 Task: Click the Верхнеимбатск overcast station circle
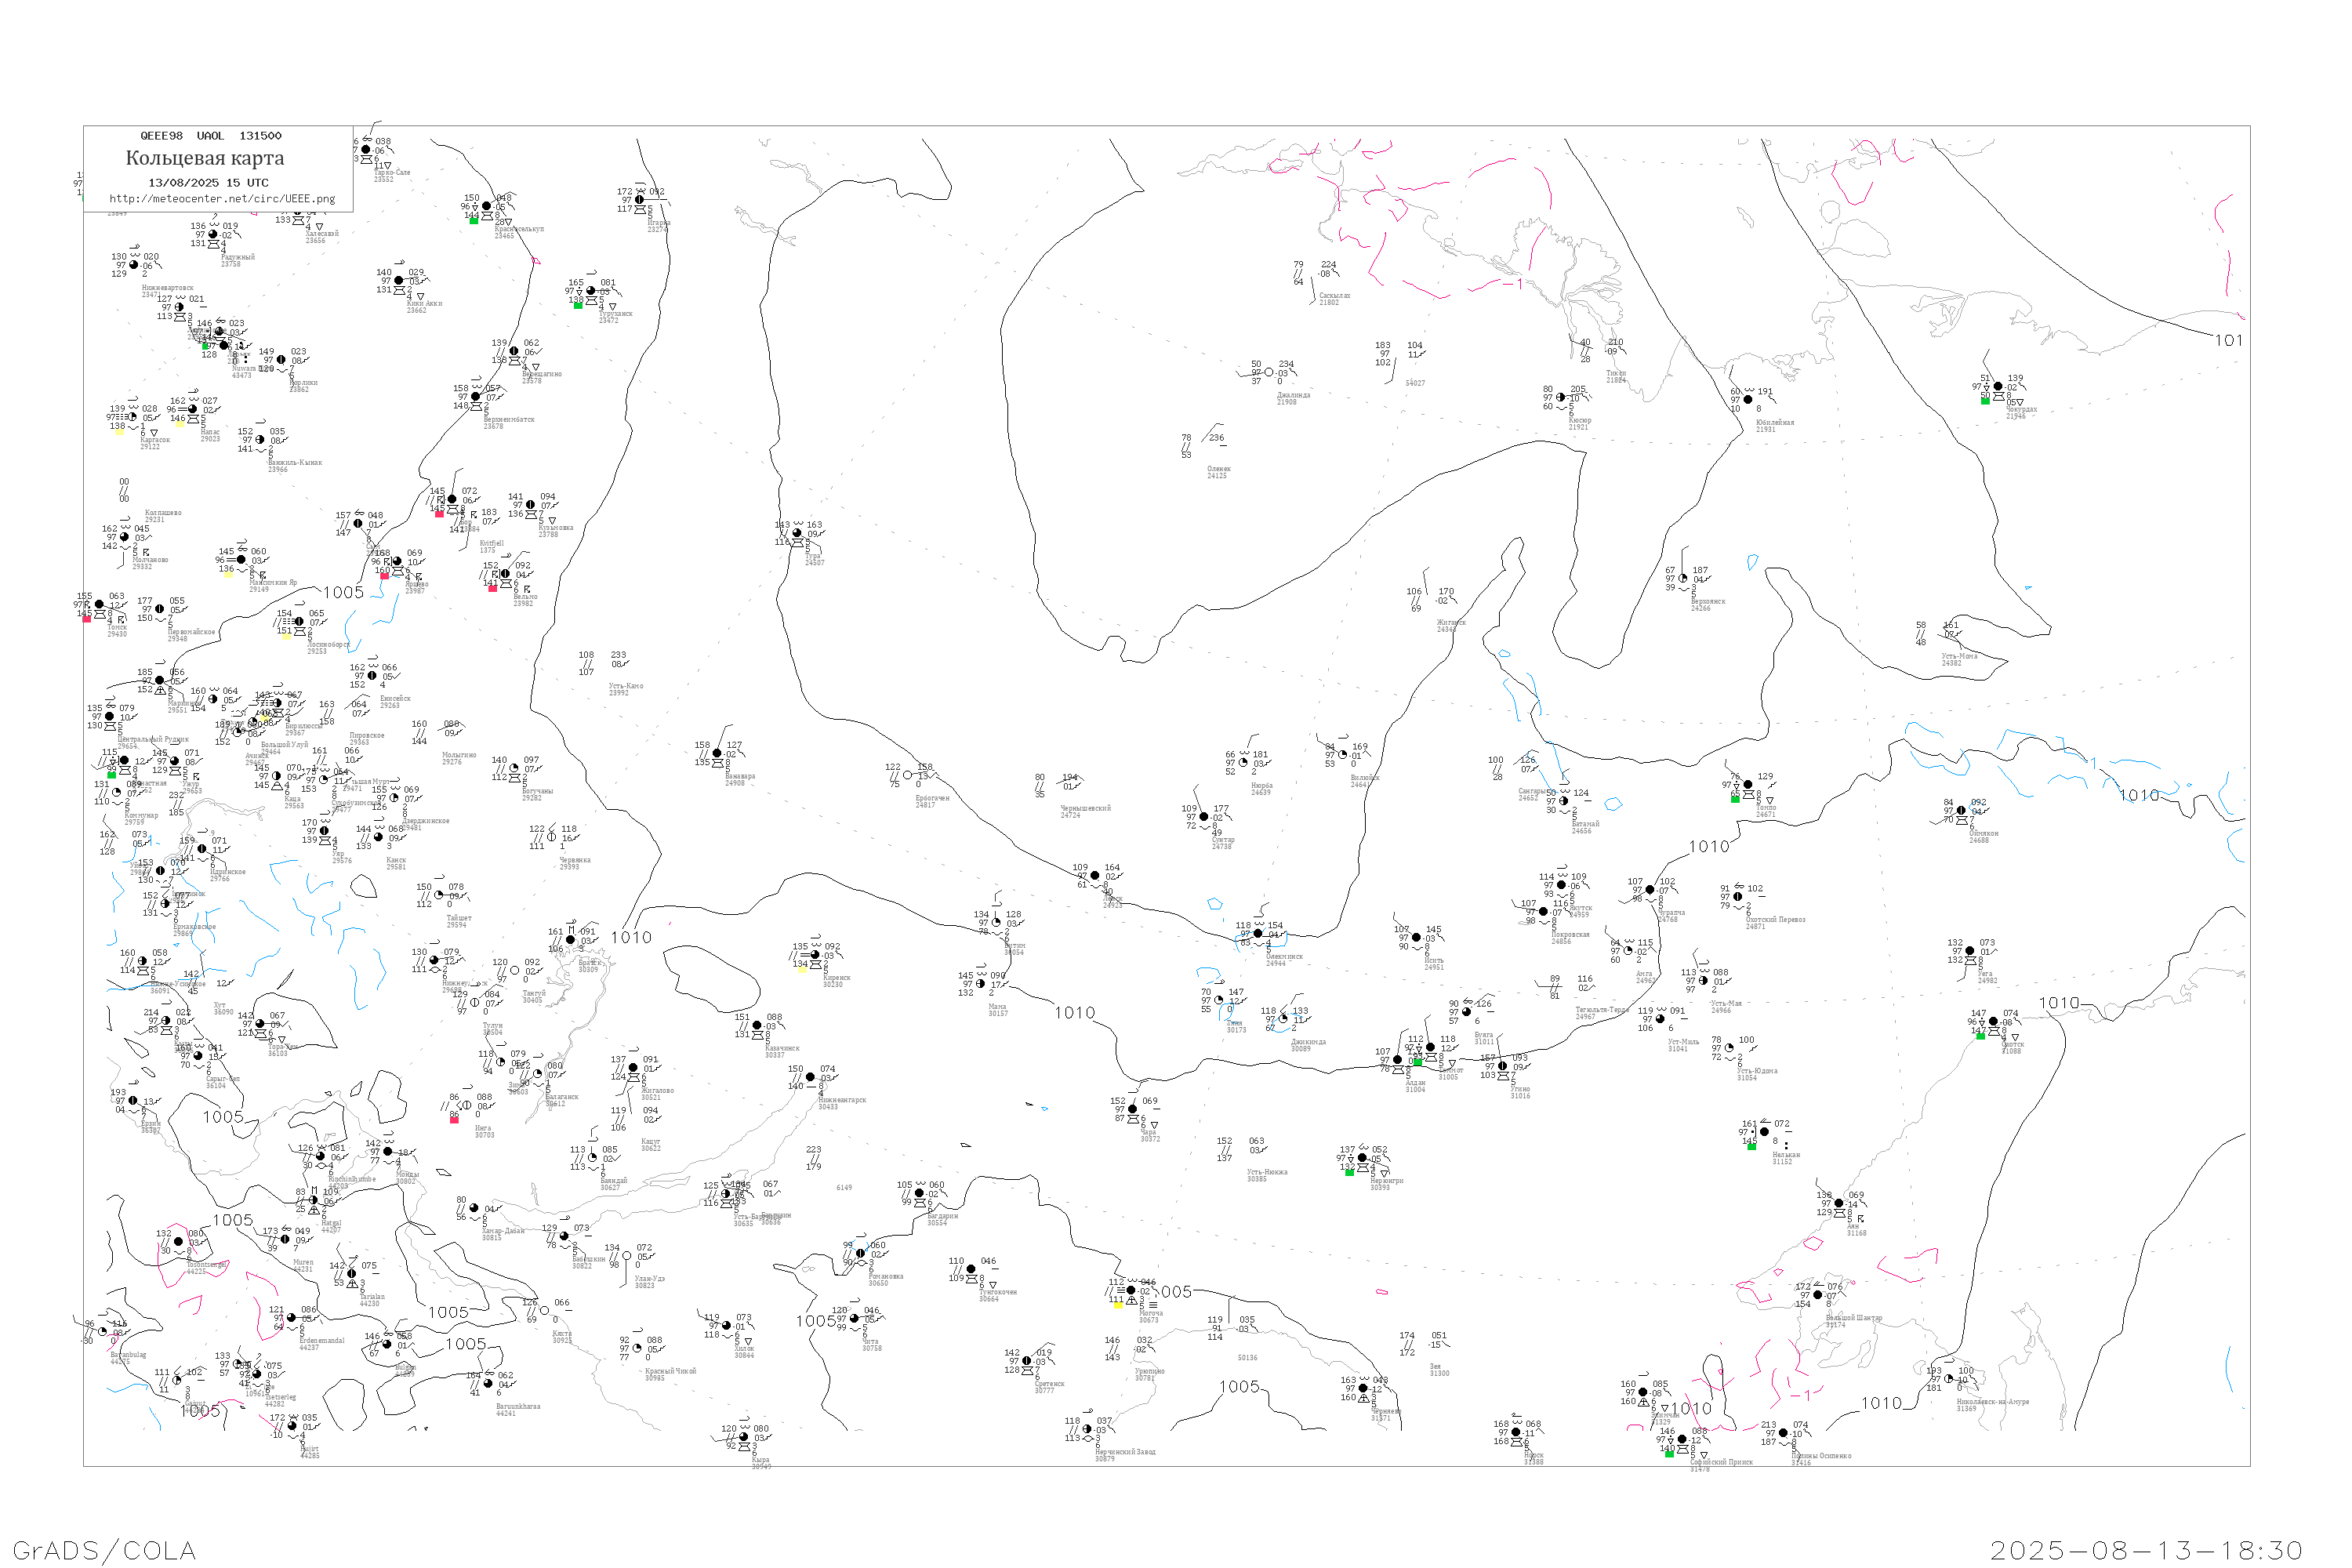point(476,397)
